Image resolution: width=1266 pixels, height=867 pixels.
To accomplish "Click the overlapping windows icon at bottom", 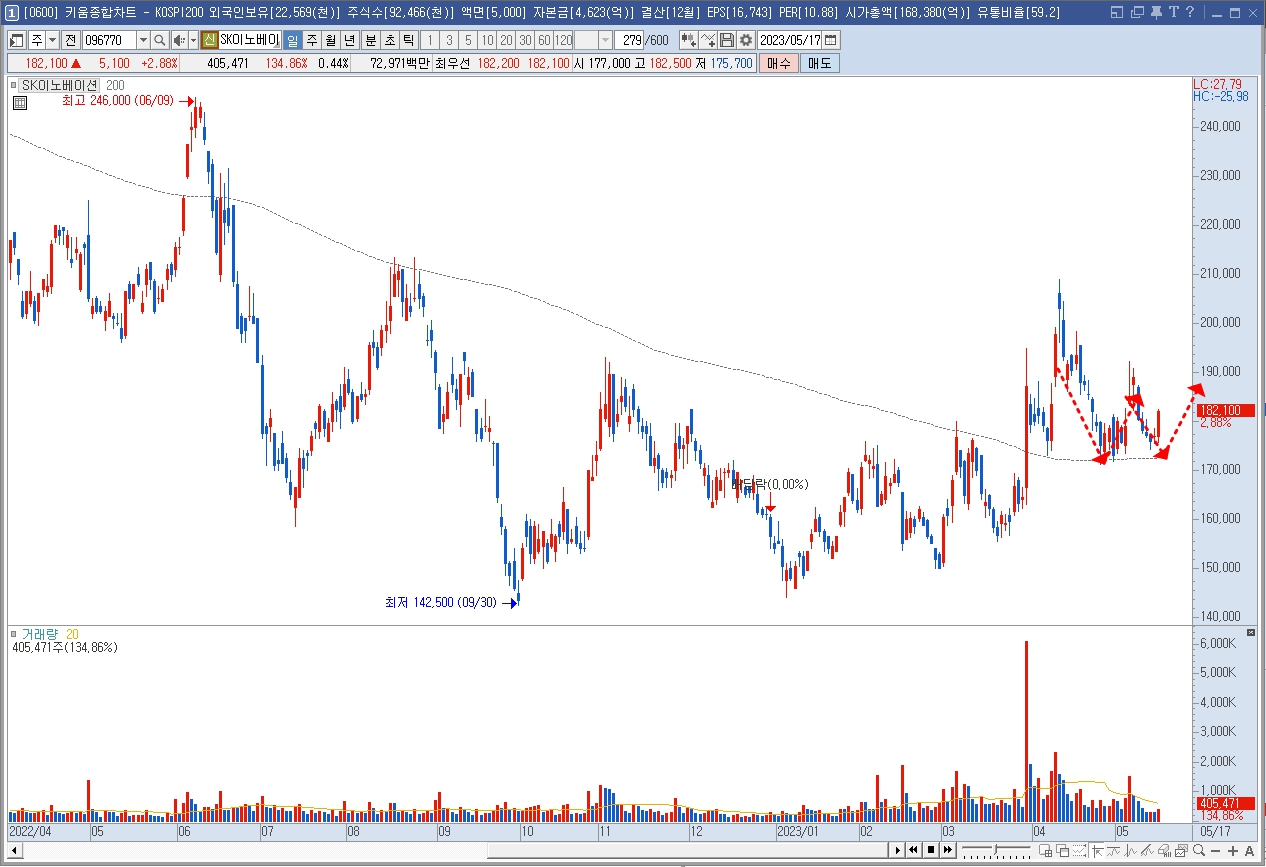I will click(1062, 850).
